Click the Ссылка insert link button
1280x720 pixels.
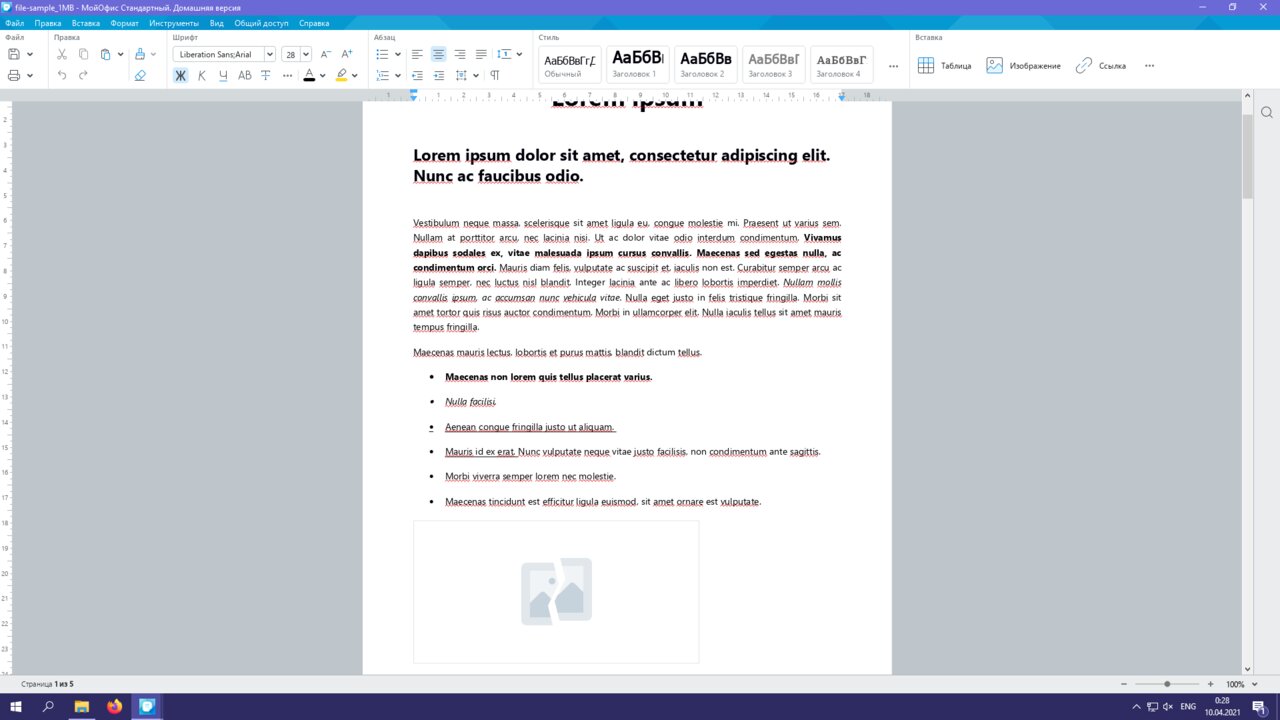tap(1100, 66)
